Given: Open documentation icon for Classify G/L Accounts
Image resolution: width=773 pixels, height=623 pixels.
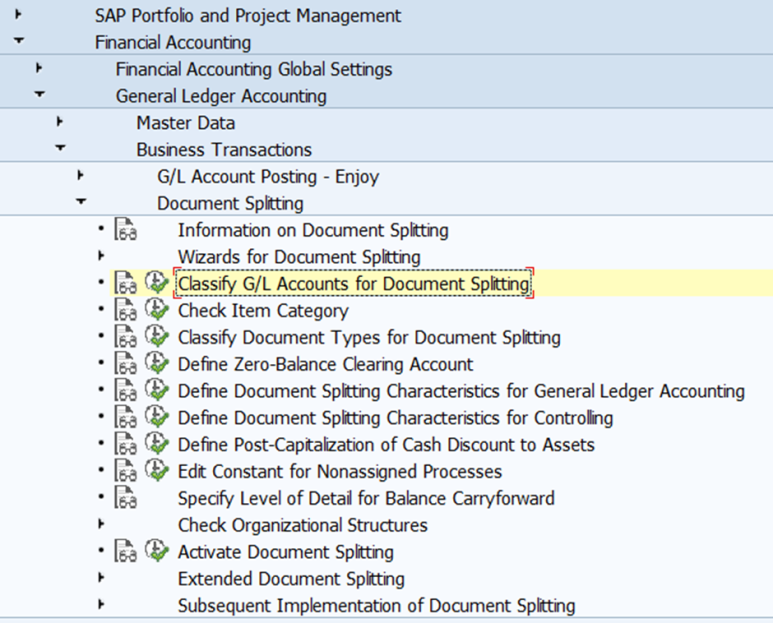Looking at the screenshot, I should (x=126, y=283).
